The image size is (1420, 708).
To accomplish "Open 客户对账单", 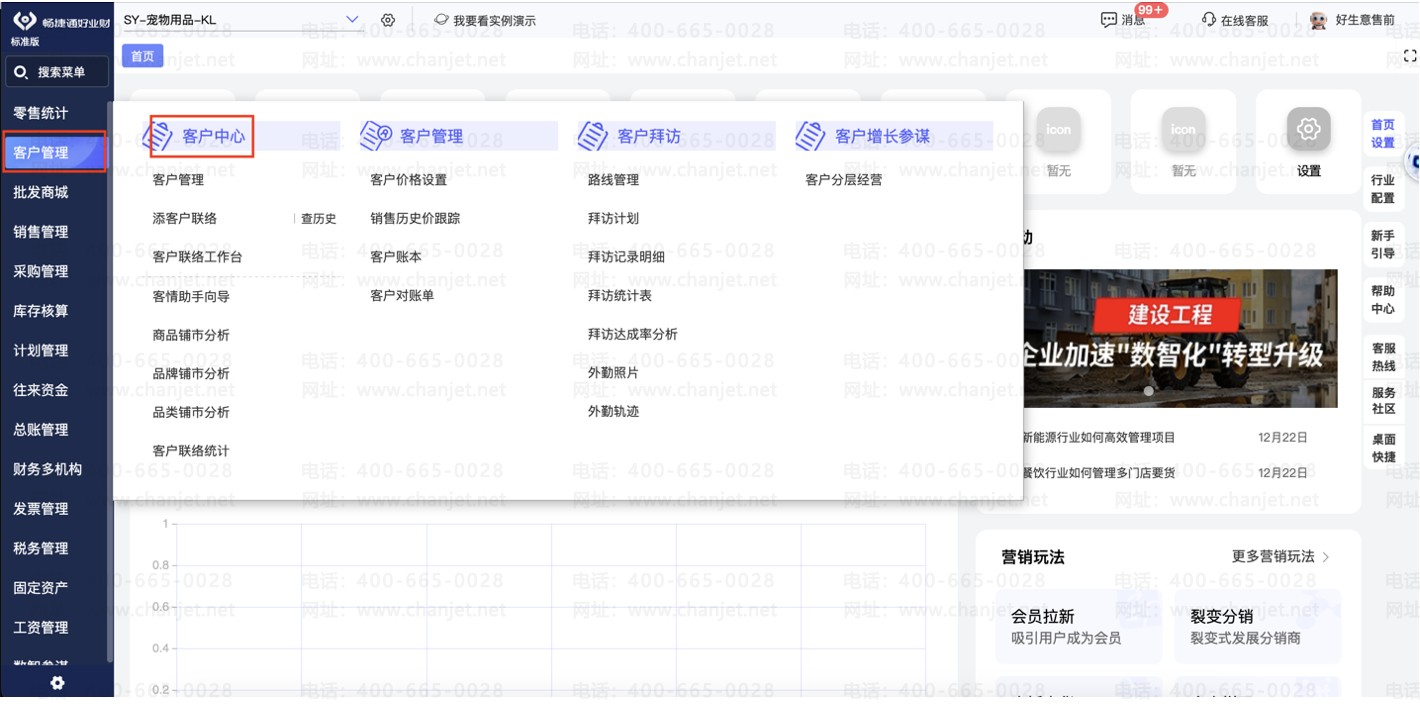I will click(402, 296).
